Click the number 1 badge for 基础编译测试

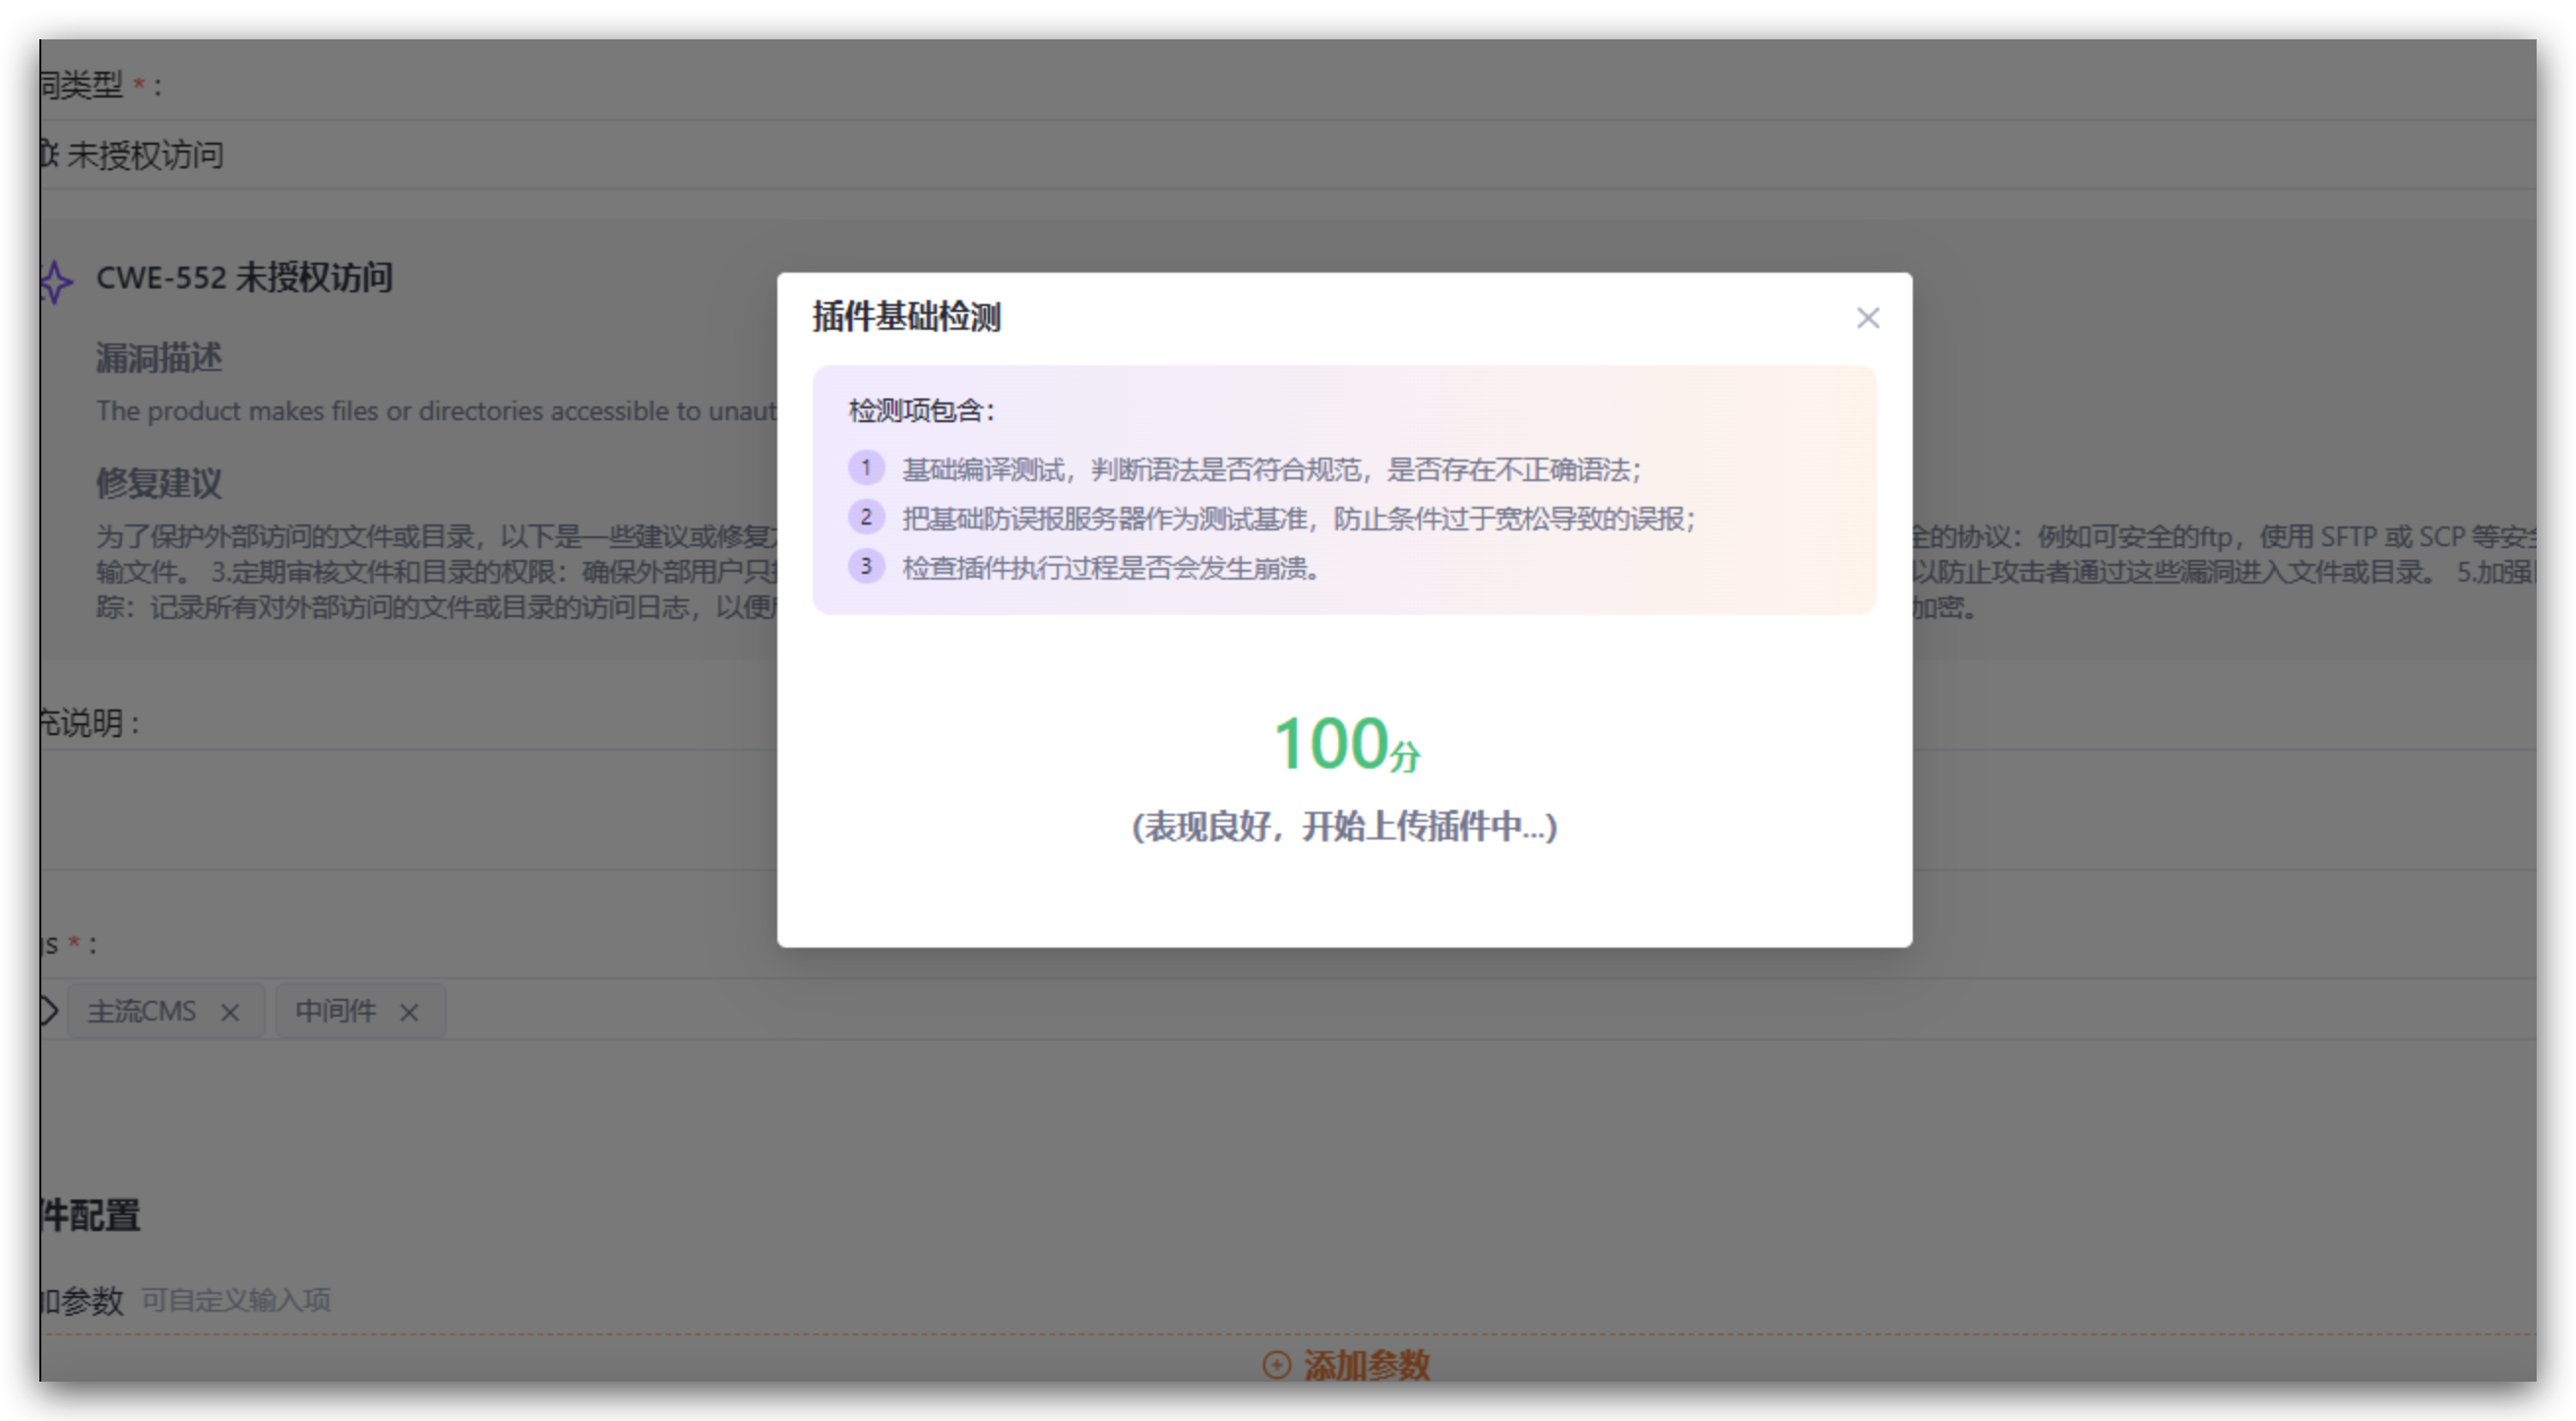[x=866, y=468]
